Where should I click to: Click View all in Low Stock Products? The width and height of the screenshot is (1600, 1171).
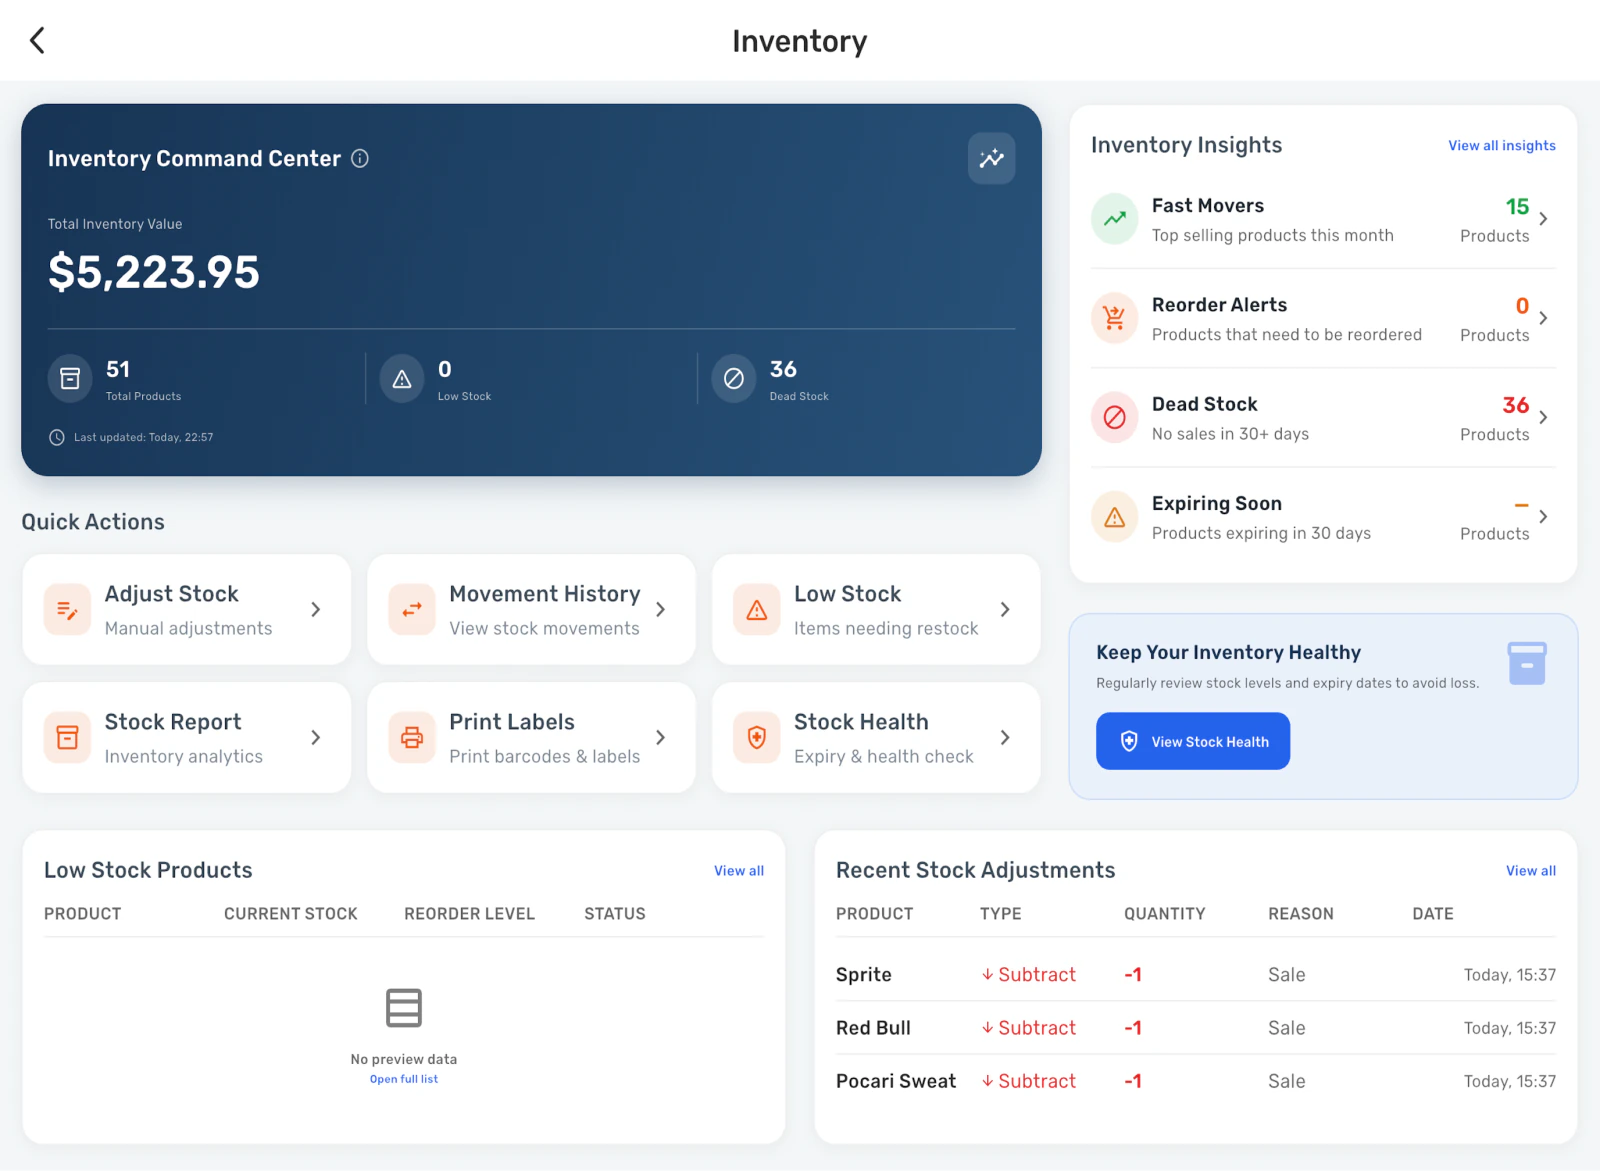pos(739,871)
